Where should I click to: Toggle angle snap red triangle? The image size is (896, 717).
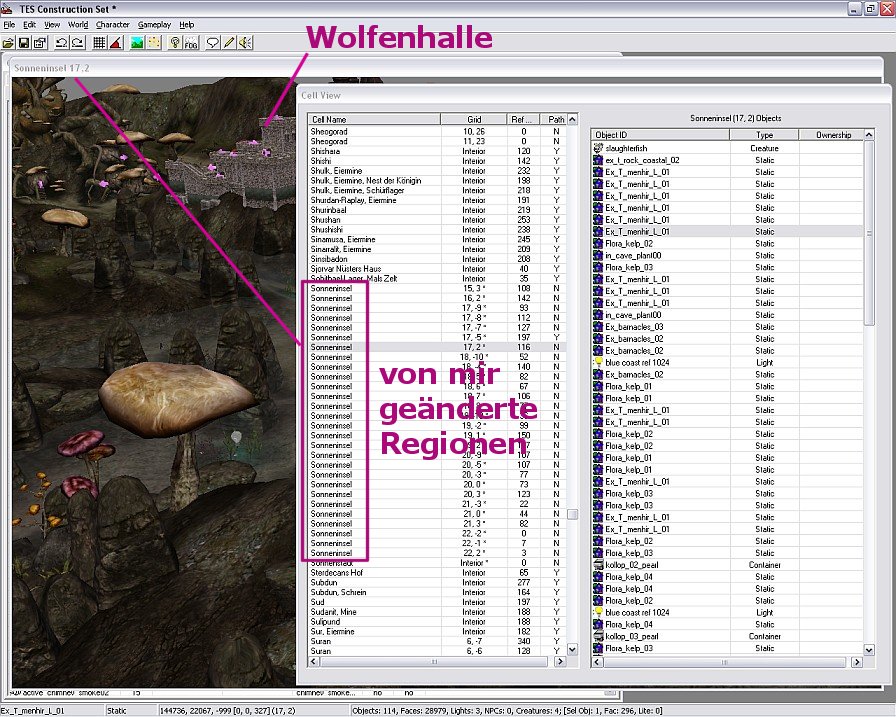tap(115, 43)
